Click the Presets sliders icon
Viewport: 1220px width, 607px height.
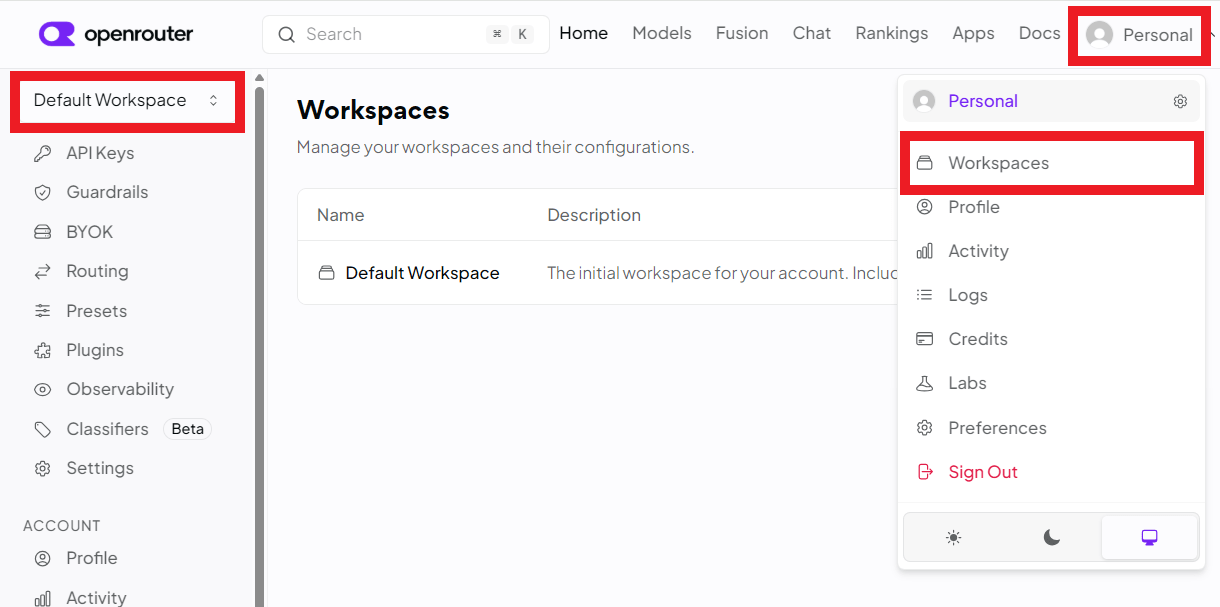(42, 311)
